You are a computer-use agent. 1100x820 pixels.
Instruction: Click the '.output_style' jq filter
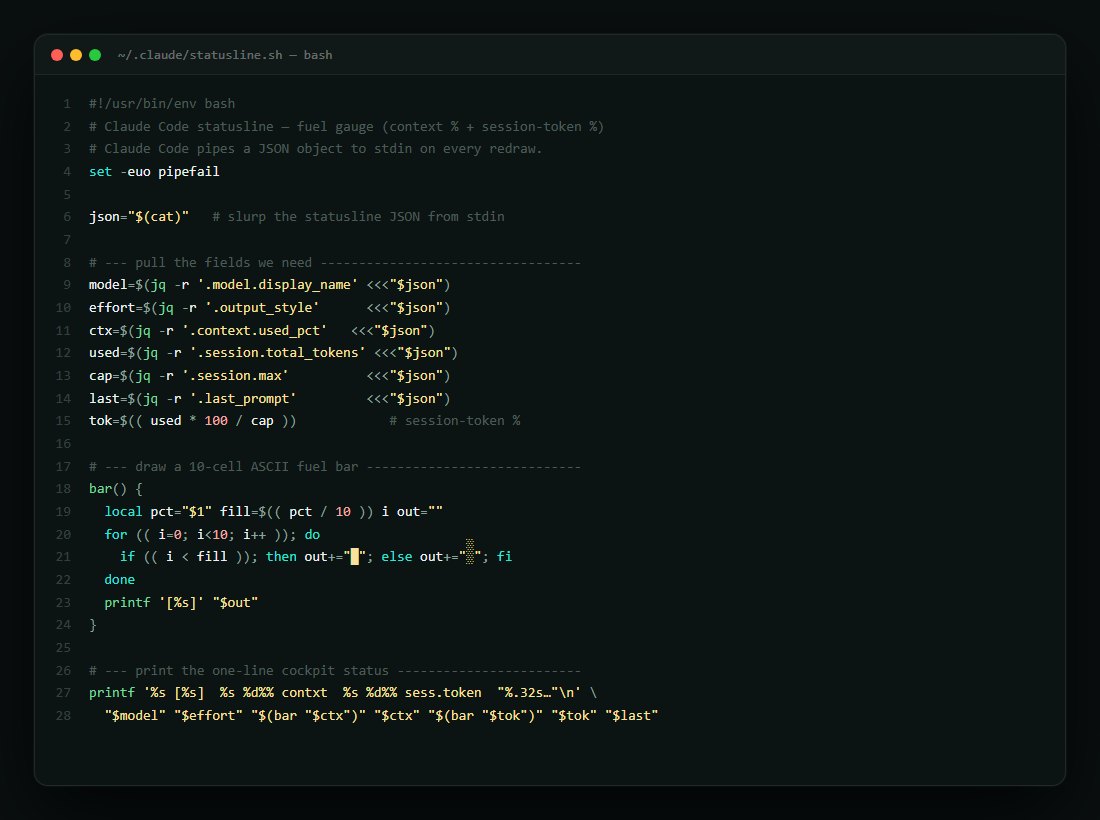point(262,308)
